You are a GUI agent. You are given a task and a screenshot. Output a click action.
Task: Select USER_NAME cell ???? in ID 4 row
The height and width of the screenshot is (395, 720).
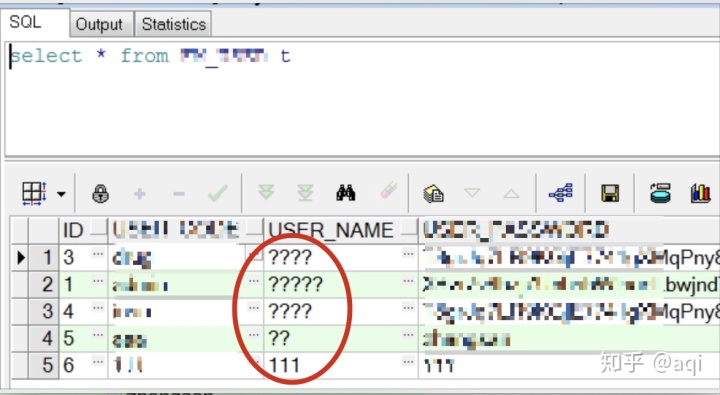[x=340, y=311]
